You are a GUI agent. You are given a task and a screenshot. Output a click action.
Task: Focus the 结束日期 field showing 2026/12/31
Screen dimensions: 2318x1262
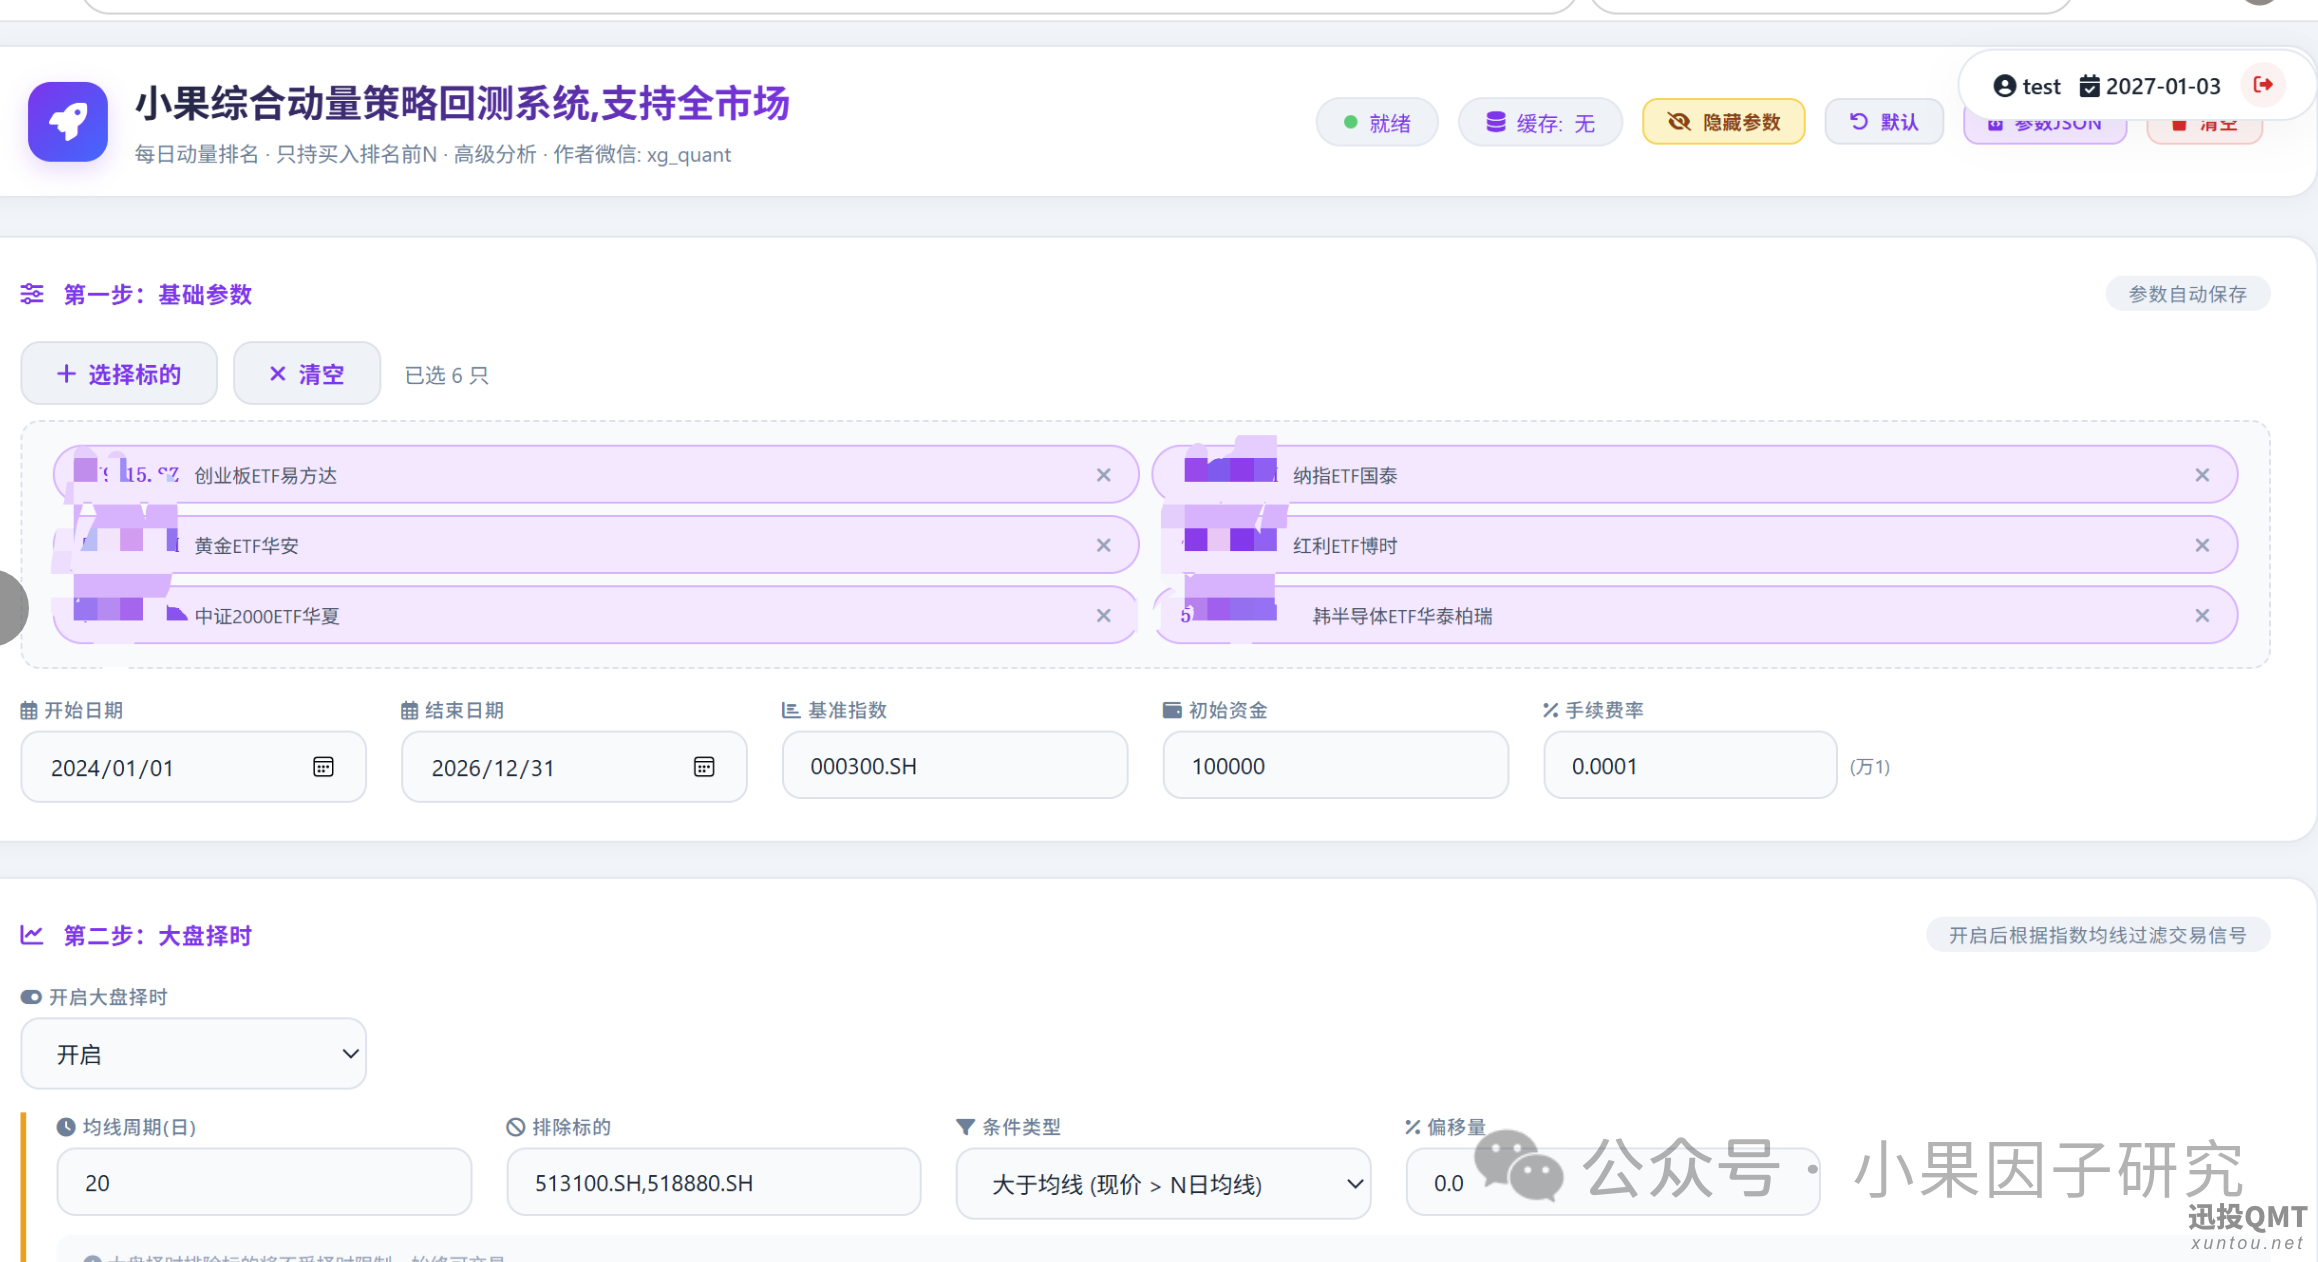click(574, 767)
